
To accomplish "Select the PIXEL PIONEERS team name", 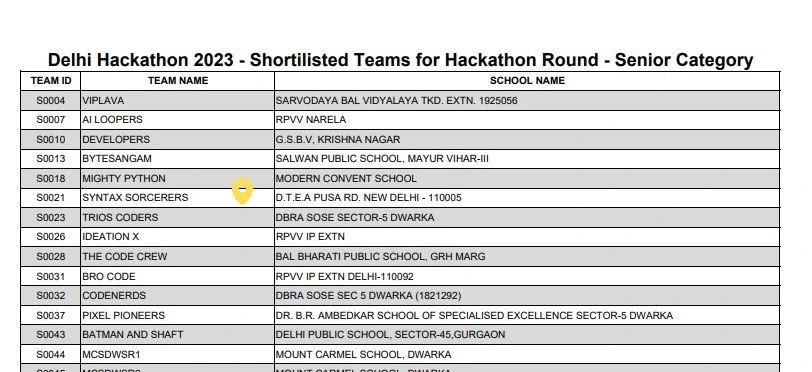I will (124, 316).
